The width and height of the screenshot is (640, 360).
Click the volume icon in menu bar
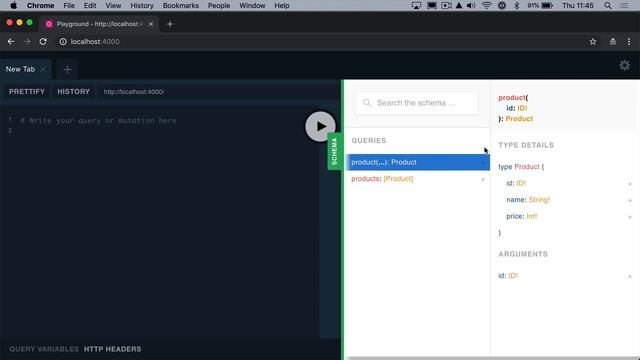[471, 6]
